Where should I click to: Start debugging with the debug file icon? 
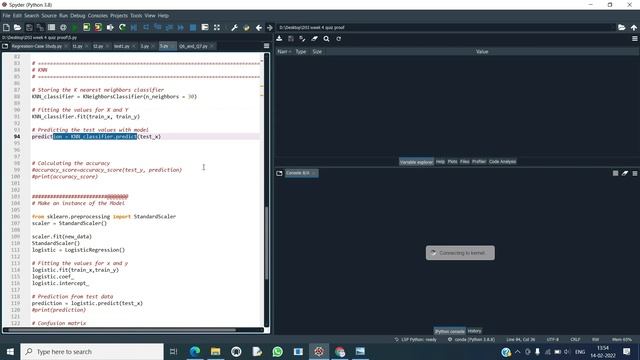click(x=134, y=27)
